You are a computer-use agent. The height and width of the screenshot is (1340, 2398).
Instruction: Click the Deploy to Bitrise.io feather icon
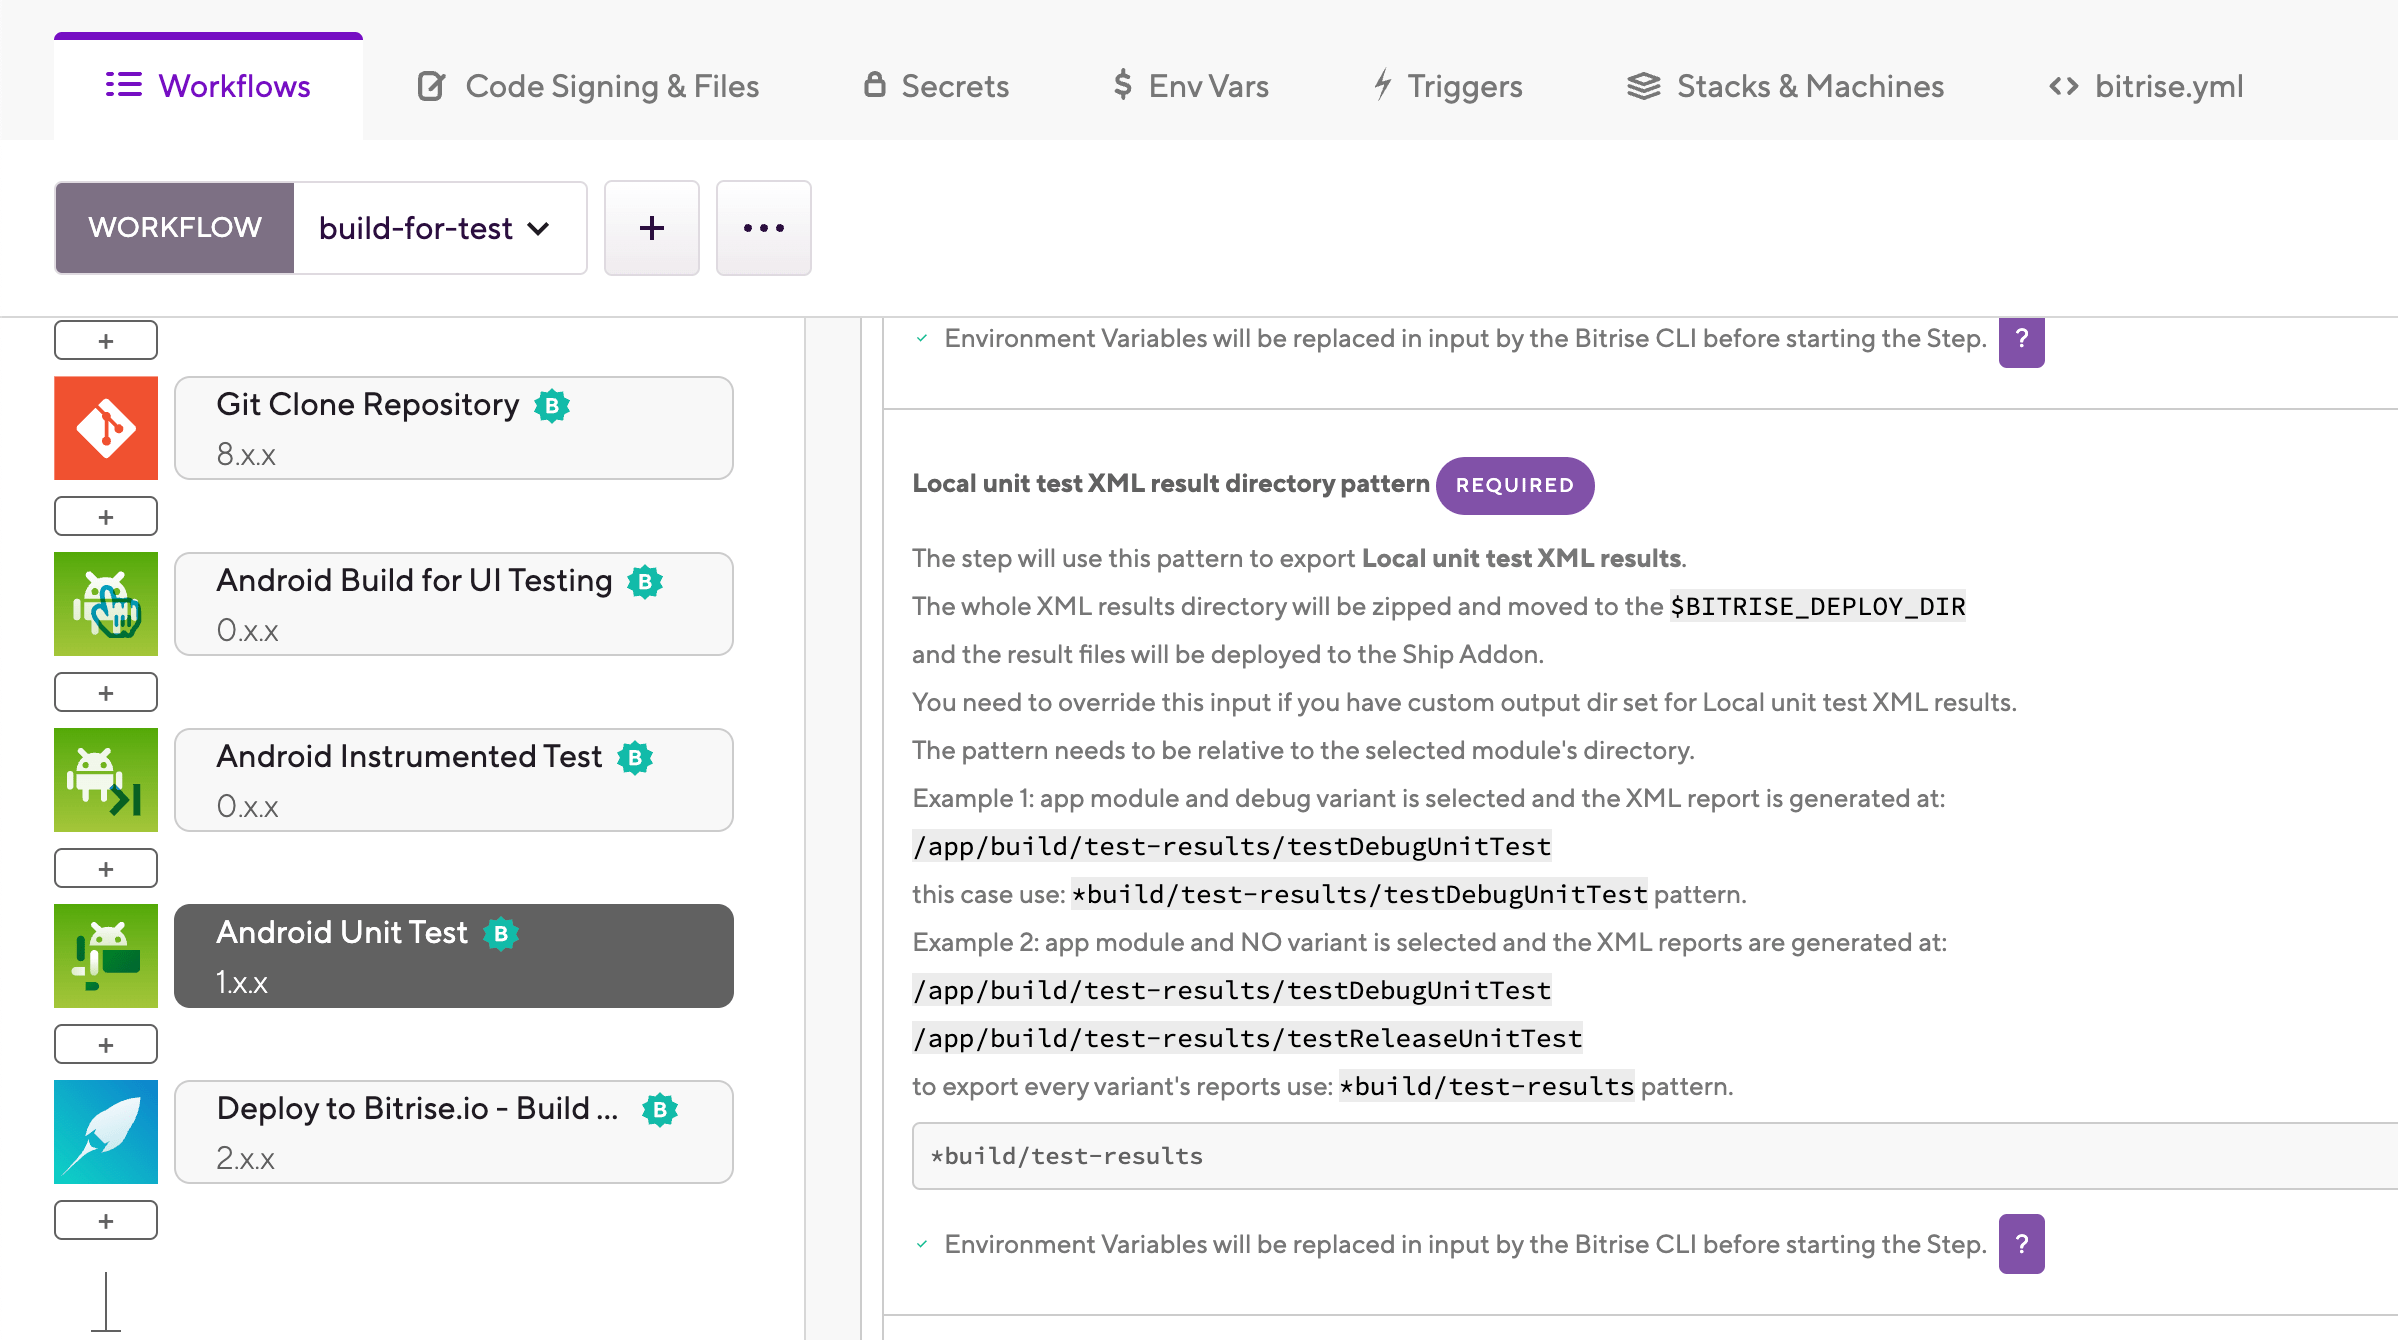pos(106,1132)
